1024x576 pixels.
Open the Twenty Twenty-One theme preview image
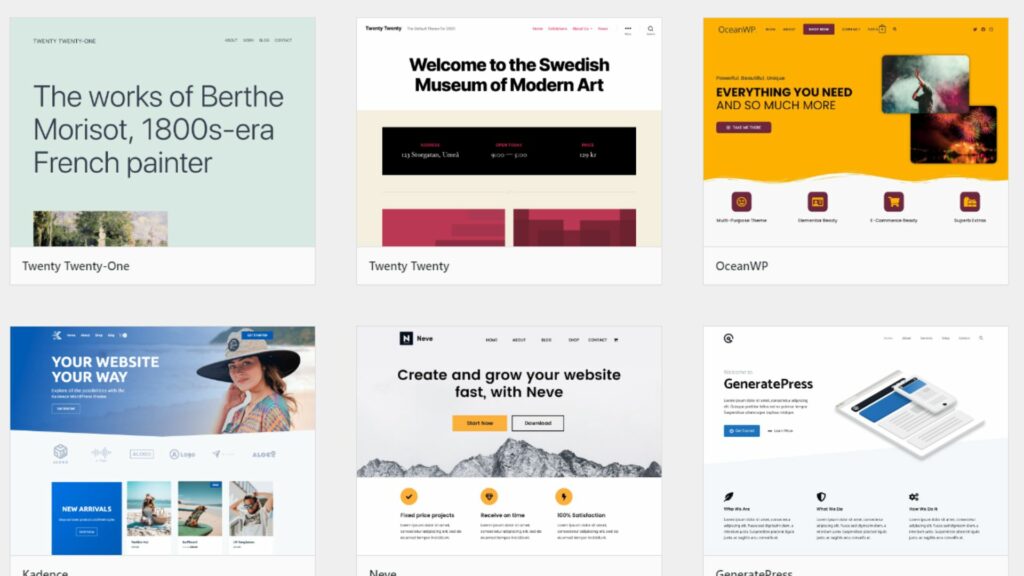coord(163,132)
